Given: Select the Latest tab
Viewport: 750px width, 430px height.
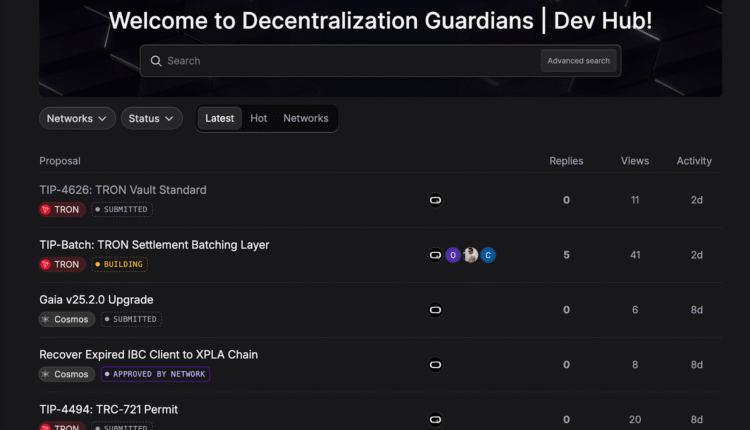Looking at the screenshot, I should (x=220, y=118).
